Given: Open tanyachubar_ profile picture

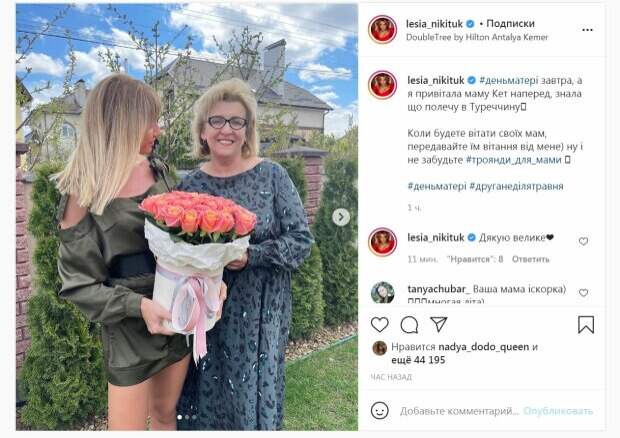Looking at the screenshot, I should tap(382, 293).
